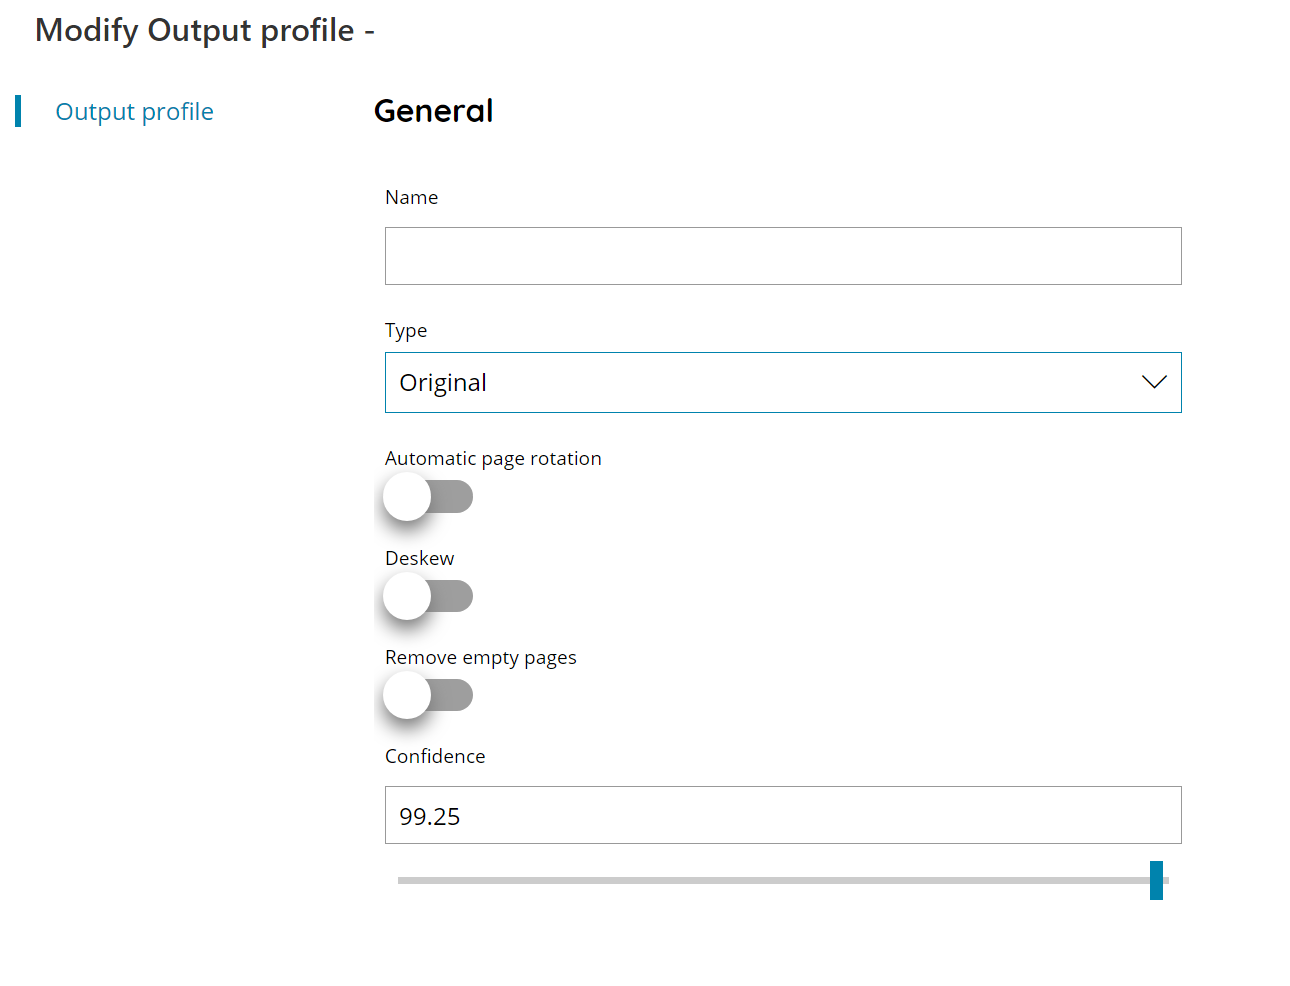Click the Deskew label text
Viewport: 1290px width, 986px height.
(x=420, y=558)
